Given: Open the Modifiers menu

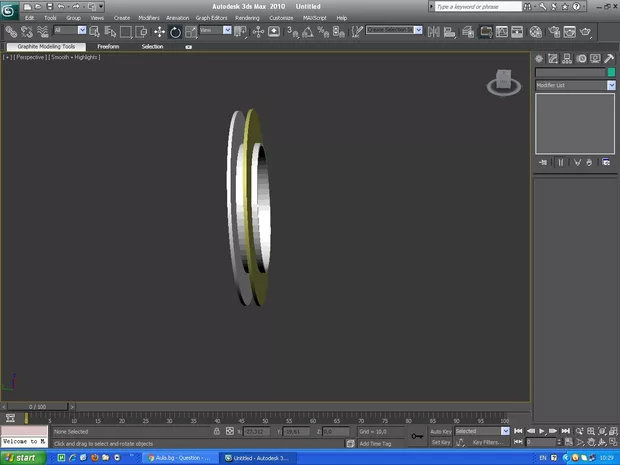Looking at the screenshot, I should tap(148, 18).
